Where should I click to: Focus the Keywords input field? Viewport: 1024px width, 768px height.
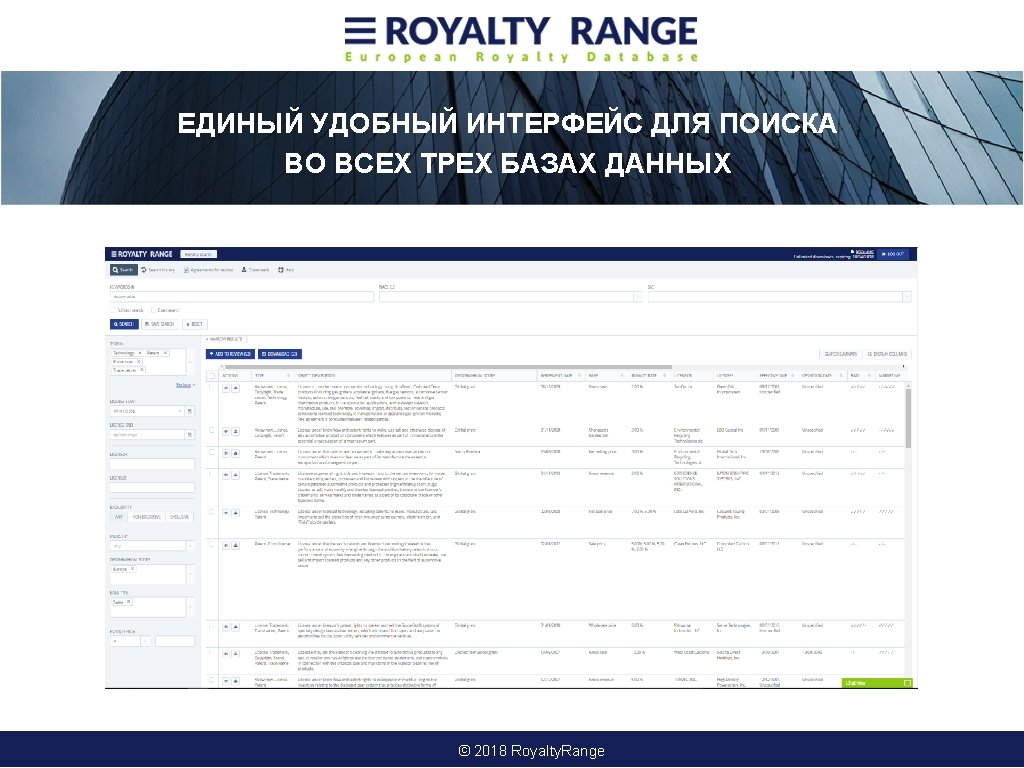coord(242,297)
